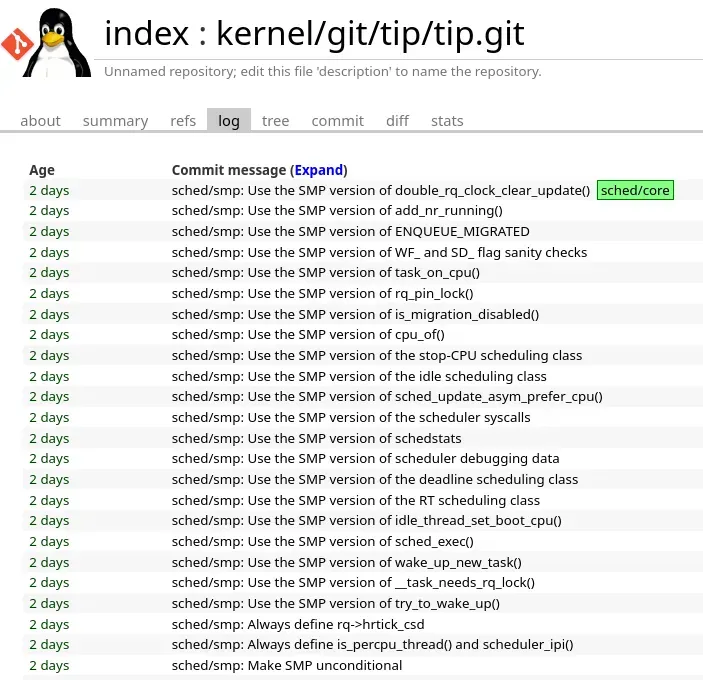
Task: Open the commit tab
Action: pos(338,121)
